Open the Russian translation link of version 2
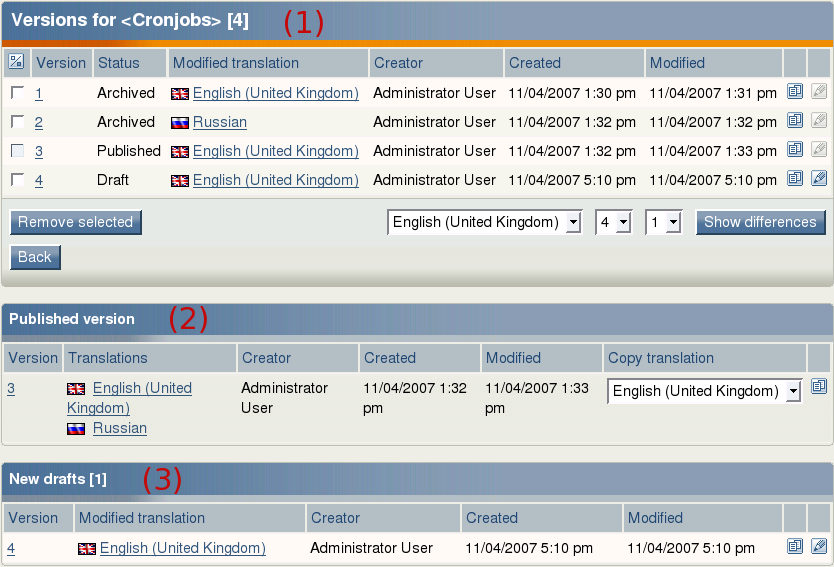The image size is (834, 567). 220,122
